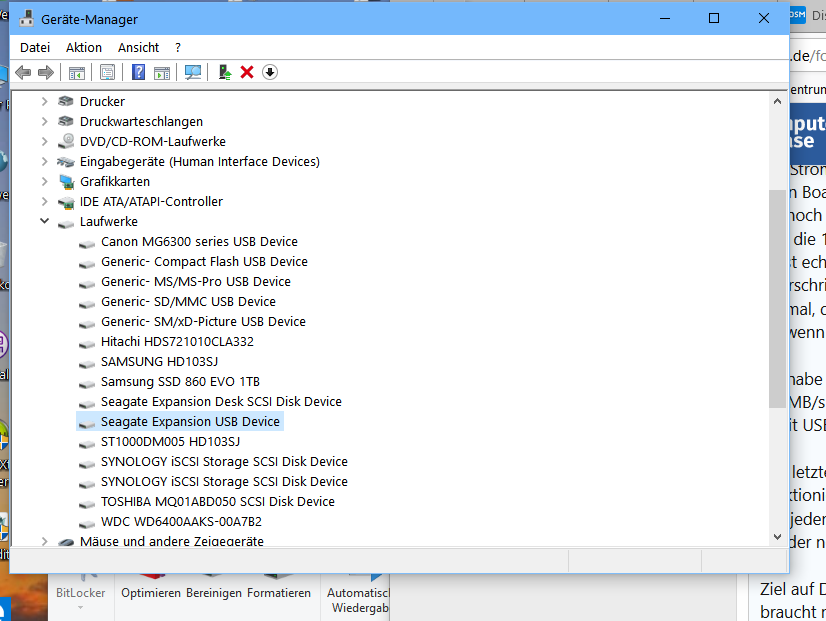
Task: Click drive icon next to TOSHIBA MQ01ABD050
Action: point(87,503)
